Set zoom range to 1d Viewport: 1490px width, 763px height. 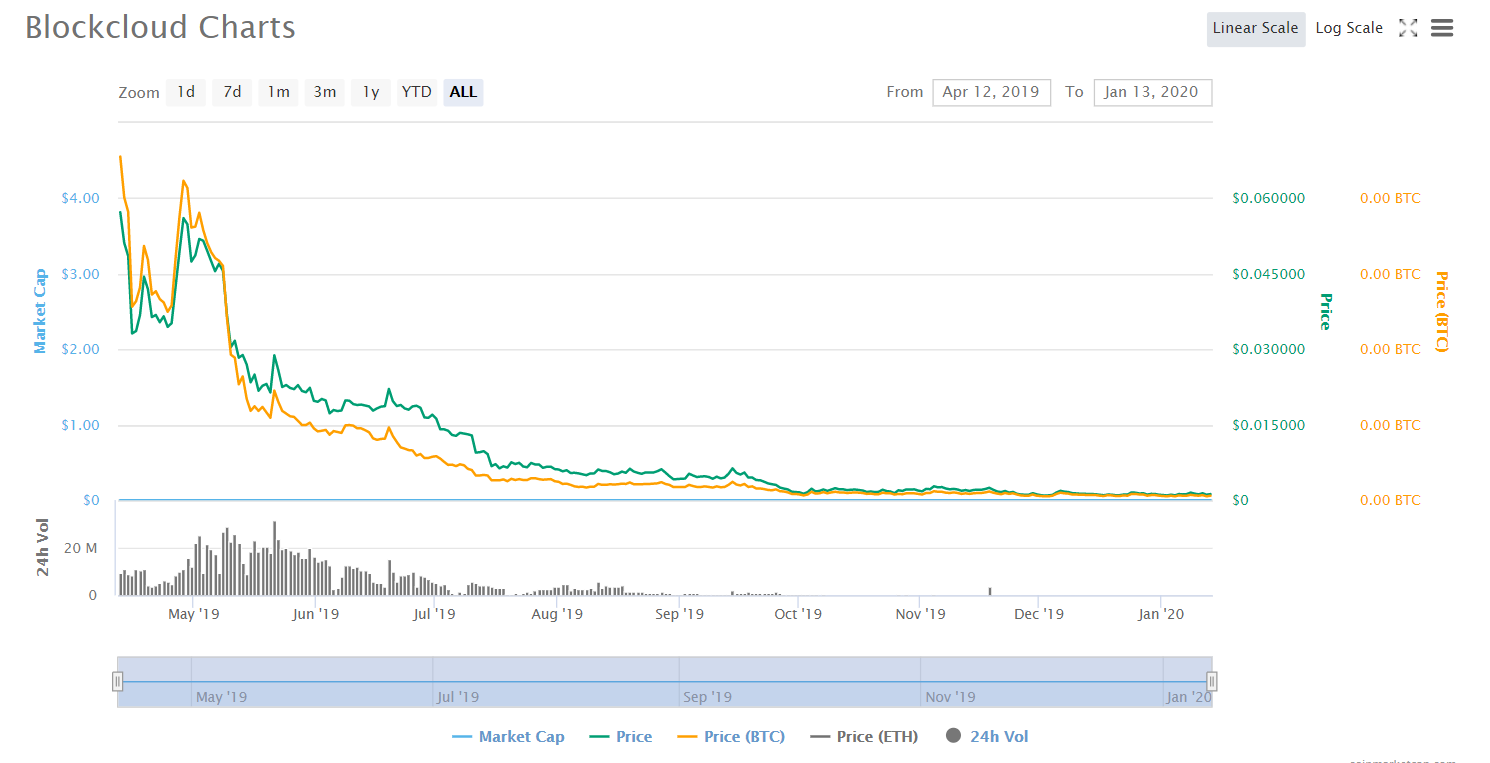(186, 92)
